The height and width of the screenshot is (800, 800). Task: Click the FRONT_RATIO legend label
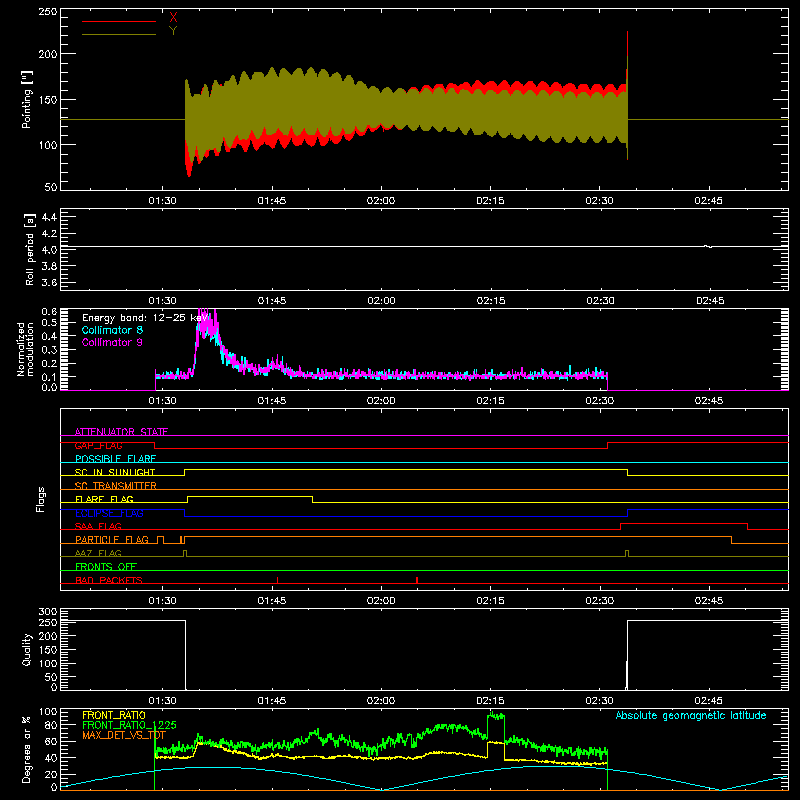coord(114,715)
